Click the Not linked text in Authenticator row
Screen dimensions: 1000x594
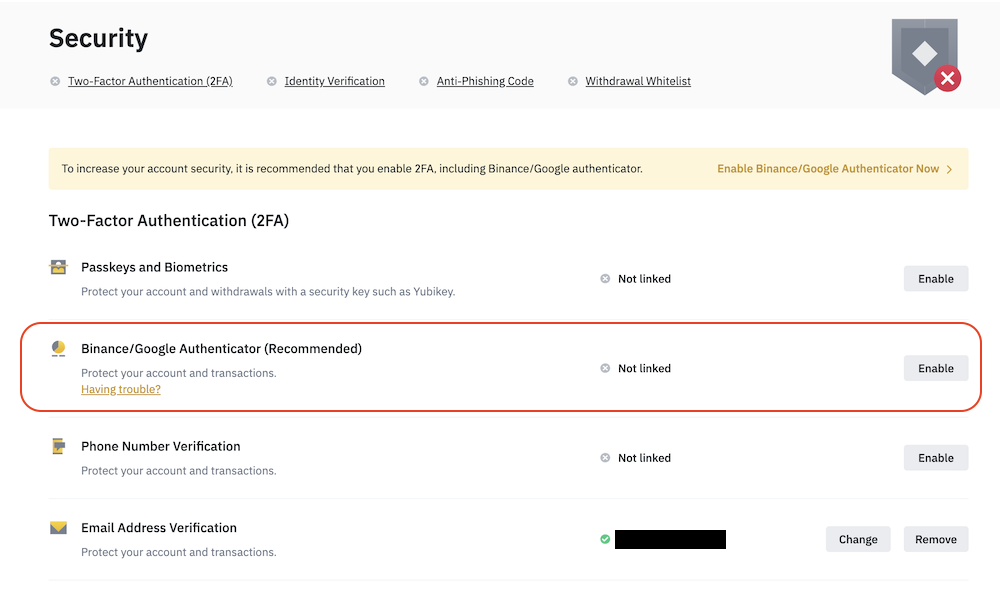click(x=644, y=368)
